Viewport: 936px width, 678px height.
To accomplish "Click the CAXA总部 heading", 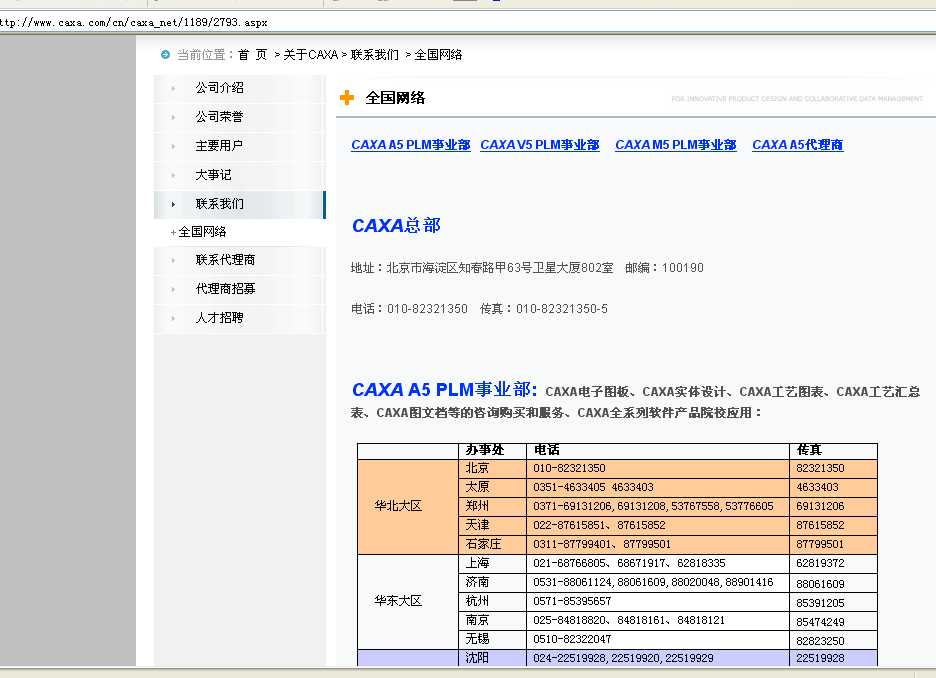I will (396, 226).
